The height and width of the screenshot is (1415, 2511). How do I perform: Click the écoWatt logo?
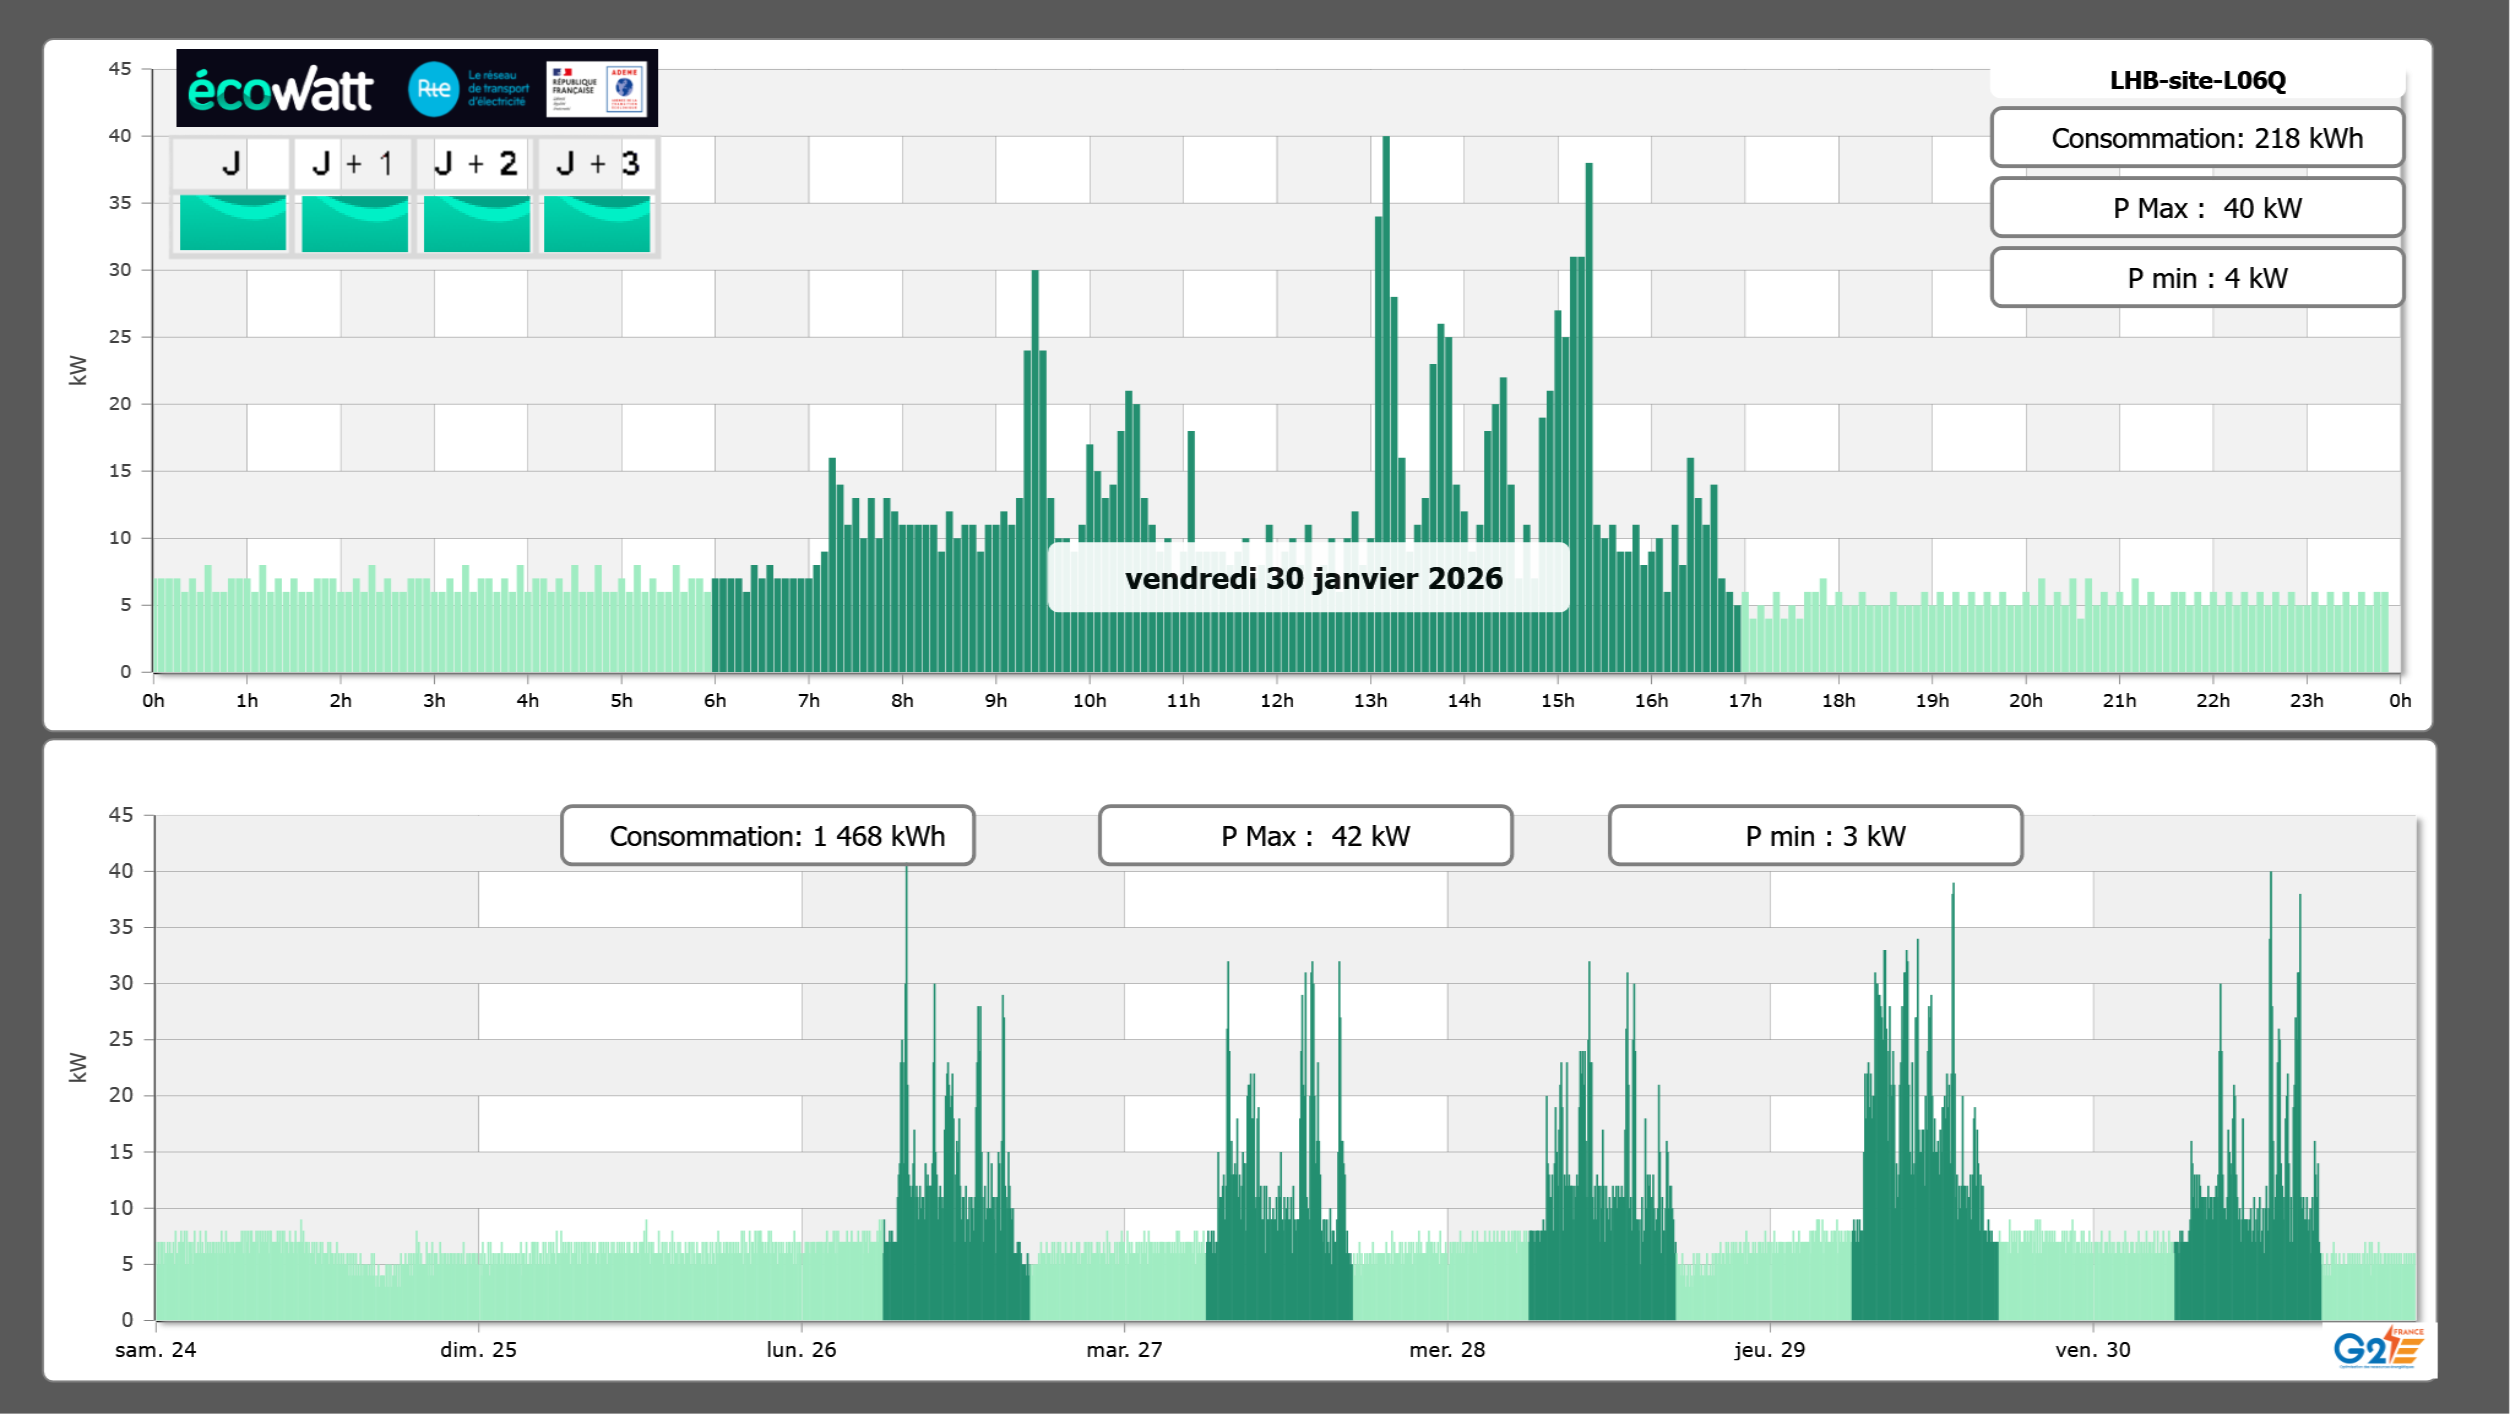coord(280,90)
